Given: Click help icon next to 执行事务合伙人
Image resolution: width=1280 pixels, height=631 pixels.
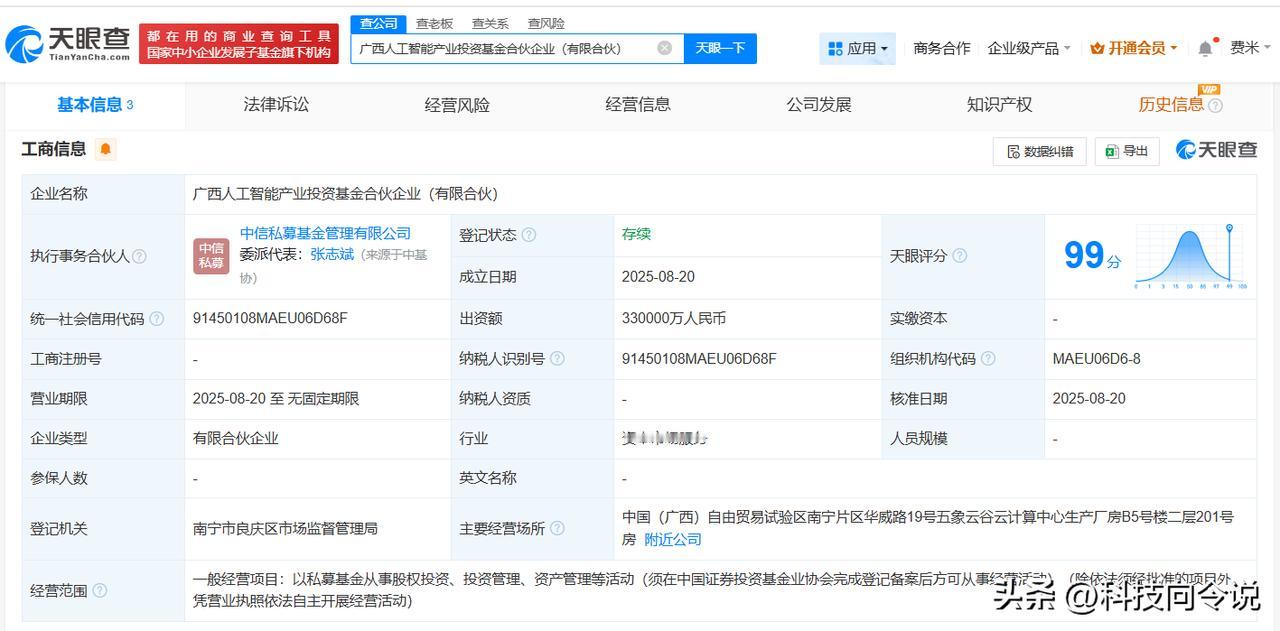Looking at the screenshot, I should click(139, 256).
